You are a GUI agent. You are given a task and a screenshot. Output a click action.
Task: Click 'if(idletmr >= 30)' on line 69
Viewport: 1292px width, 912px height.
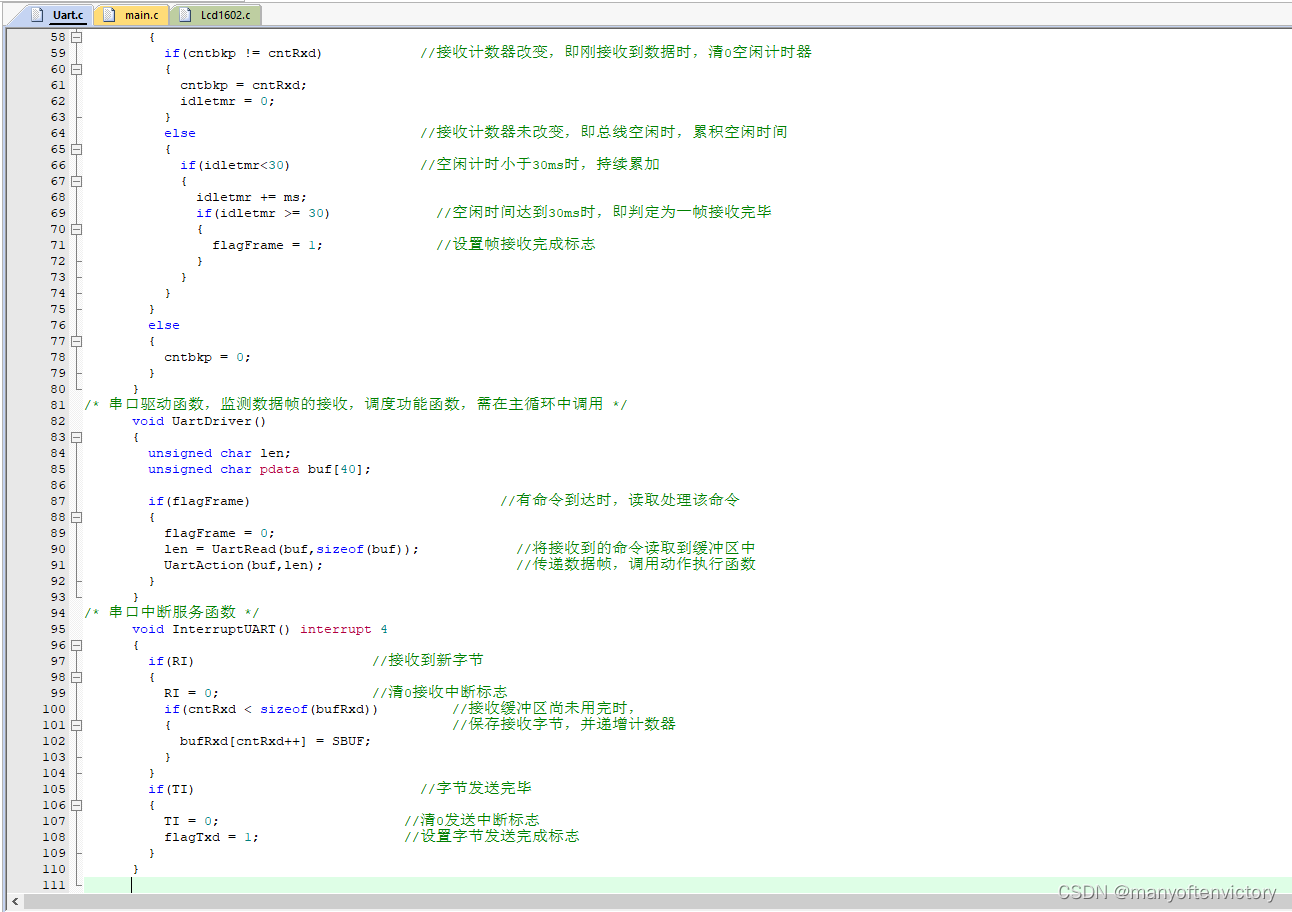point(263,213)
